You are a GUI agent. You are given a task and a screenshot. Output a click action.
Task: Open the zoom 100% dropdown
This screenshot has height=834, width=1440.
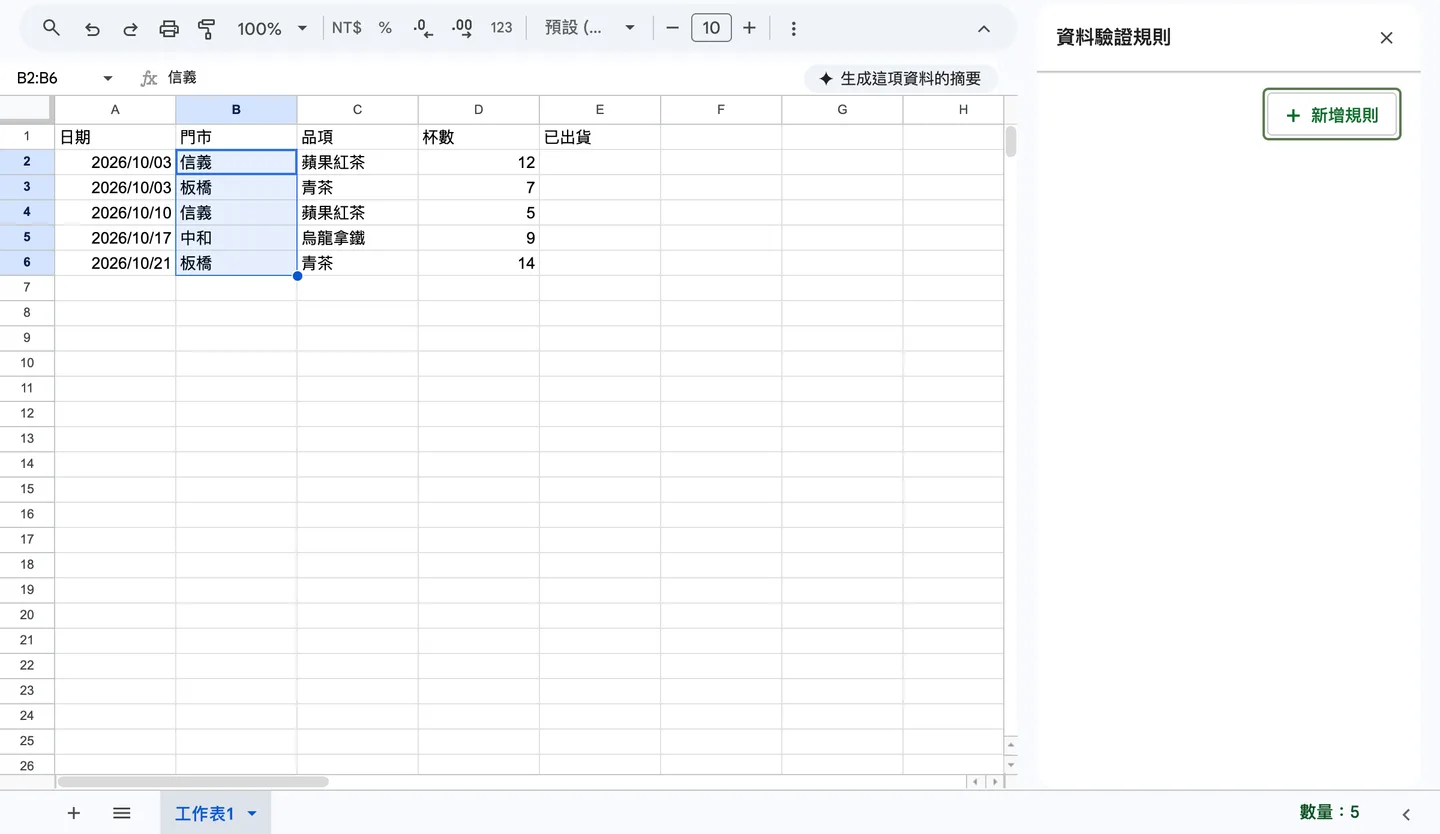click(271, 28)
